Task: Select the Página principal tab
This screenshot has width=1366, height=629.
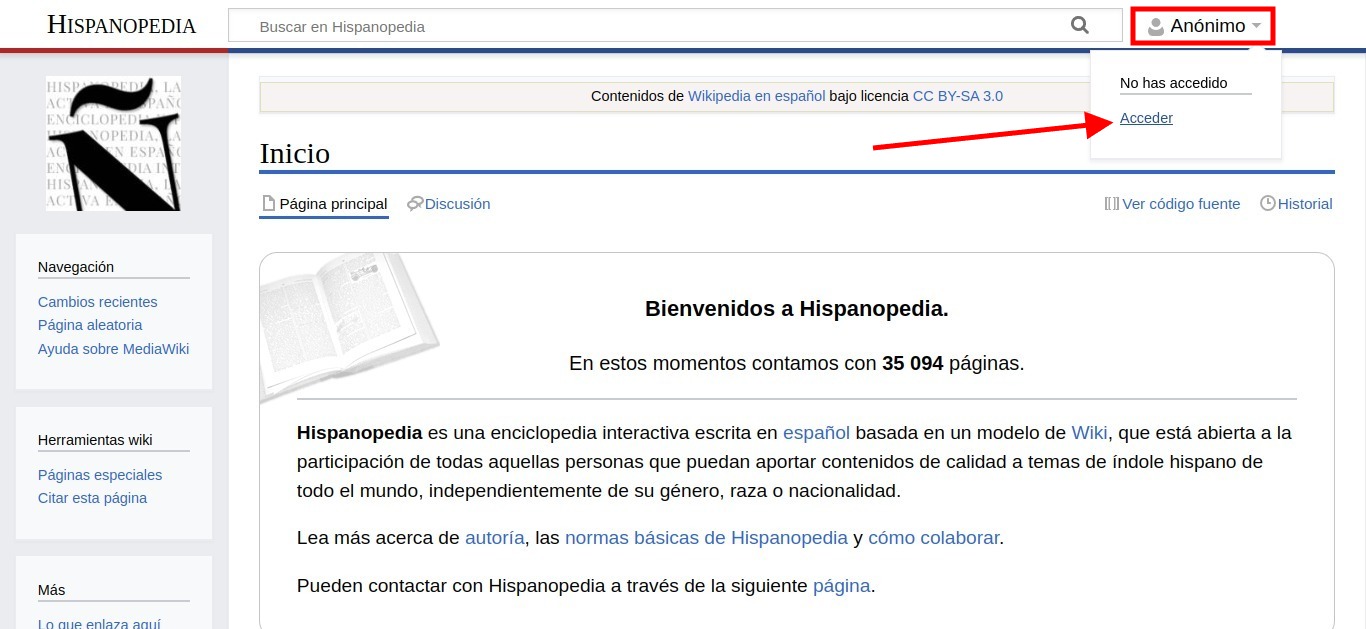Action: tap(331, 203)
